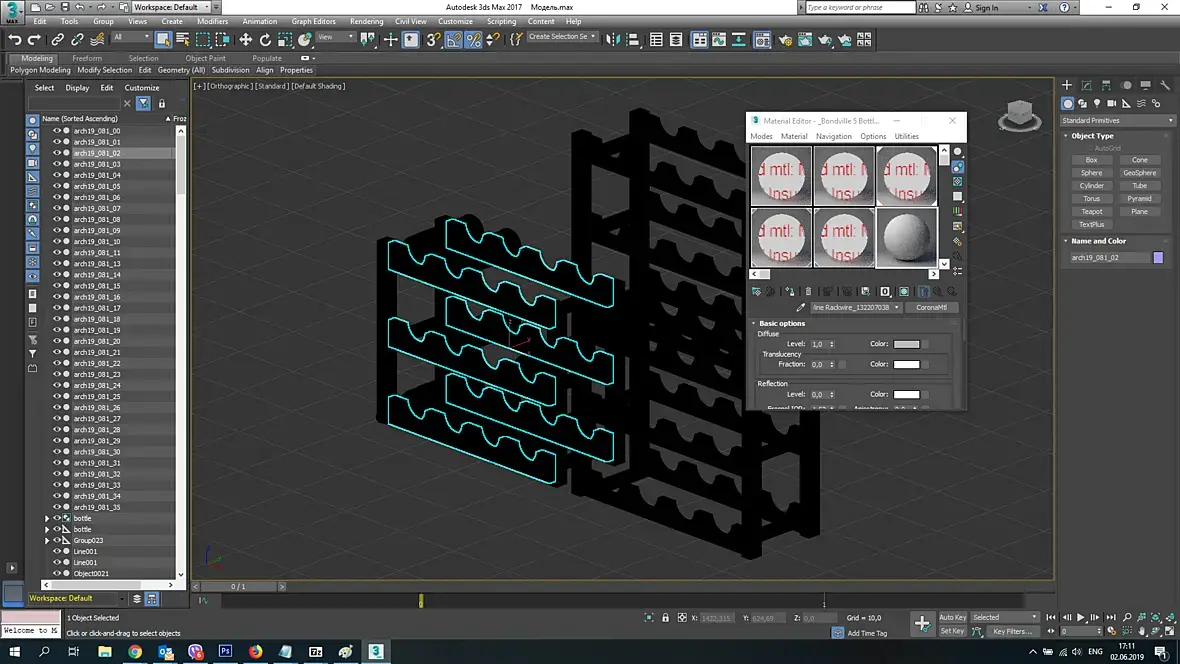Open the Workspace: Default dropdown
This screenshot has height=664, width=1180.
coord(168,7)
